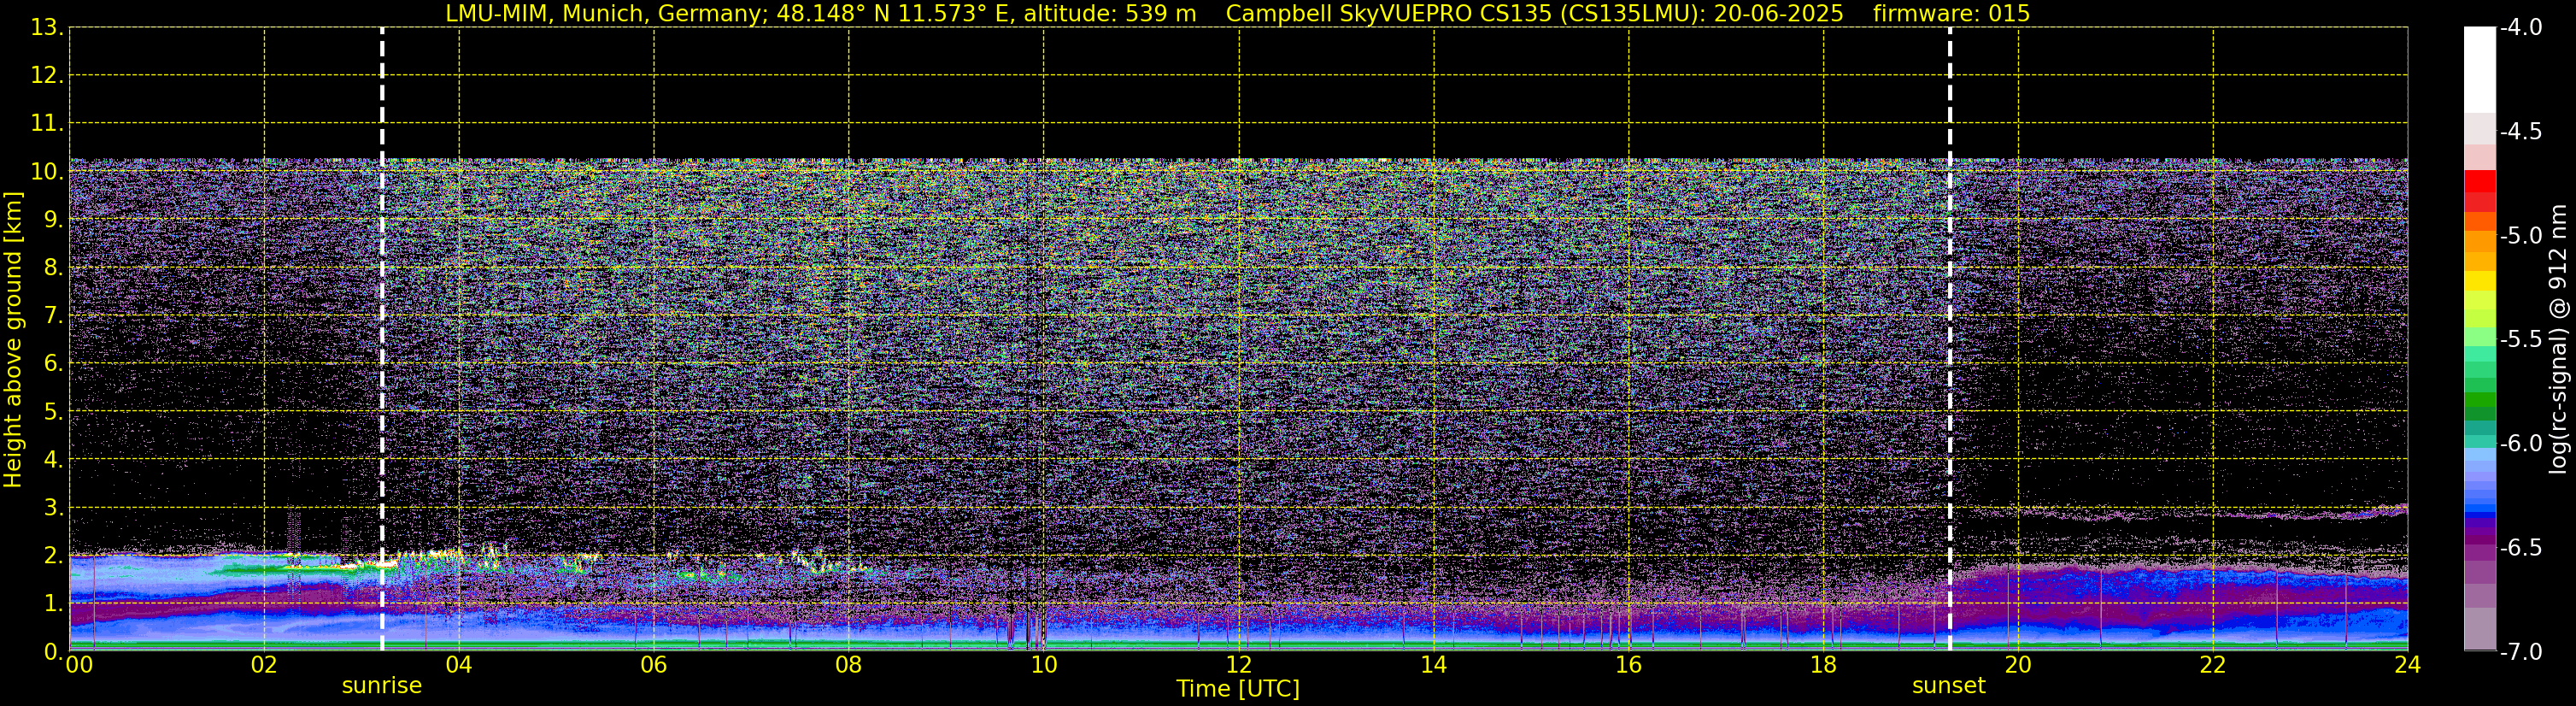Click the time axis tick label '08'
Viewport: 2576px width, 706px height.
tap(849, 665)
